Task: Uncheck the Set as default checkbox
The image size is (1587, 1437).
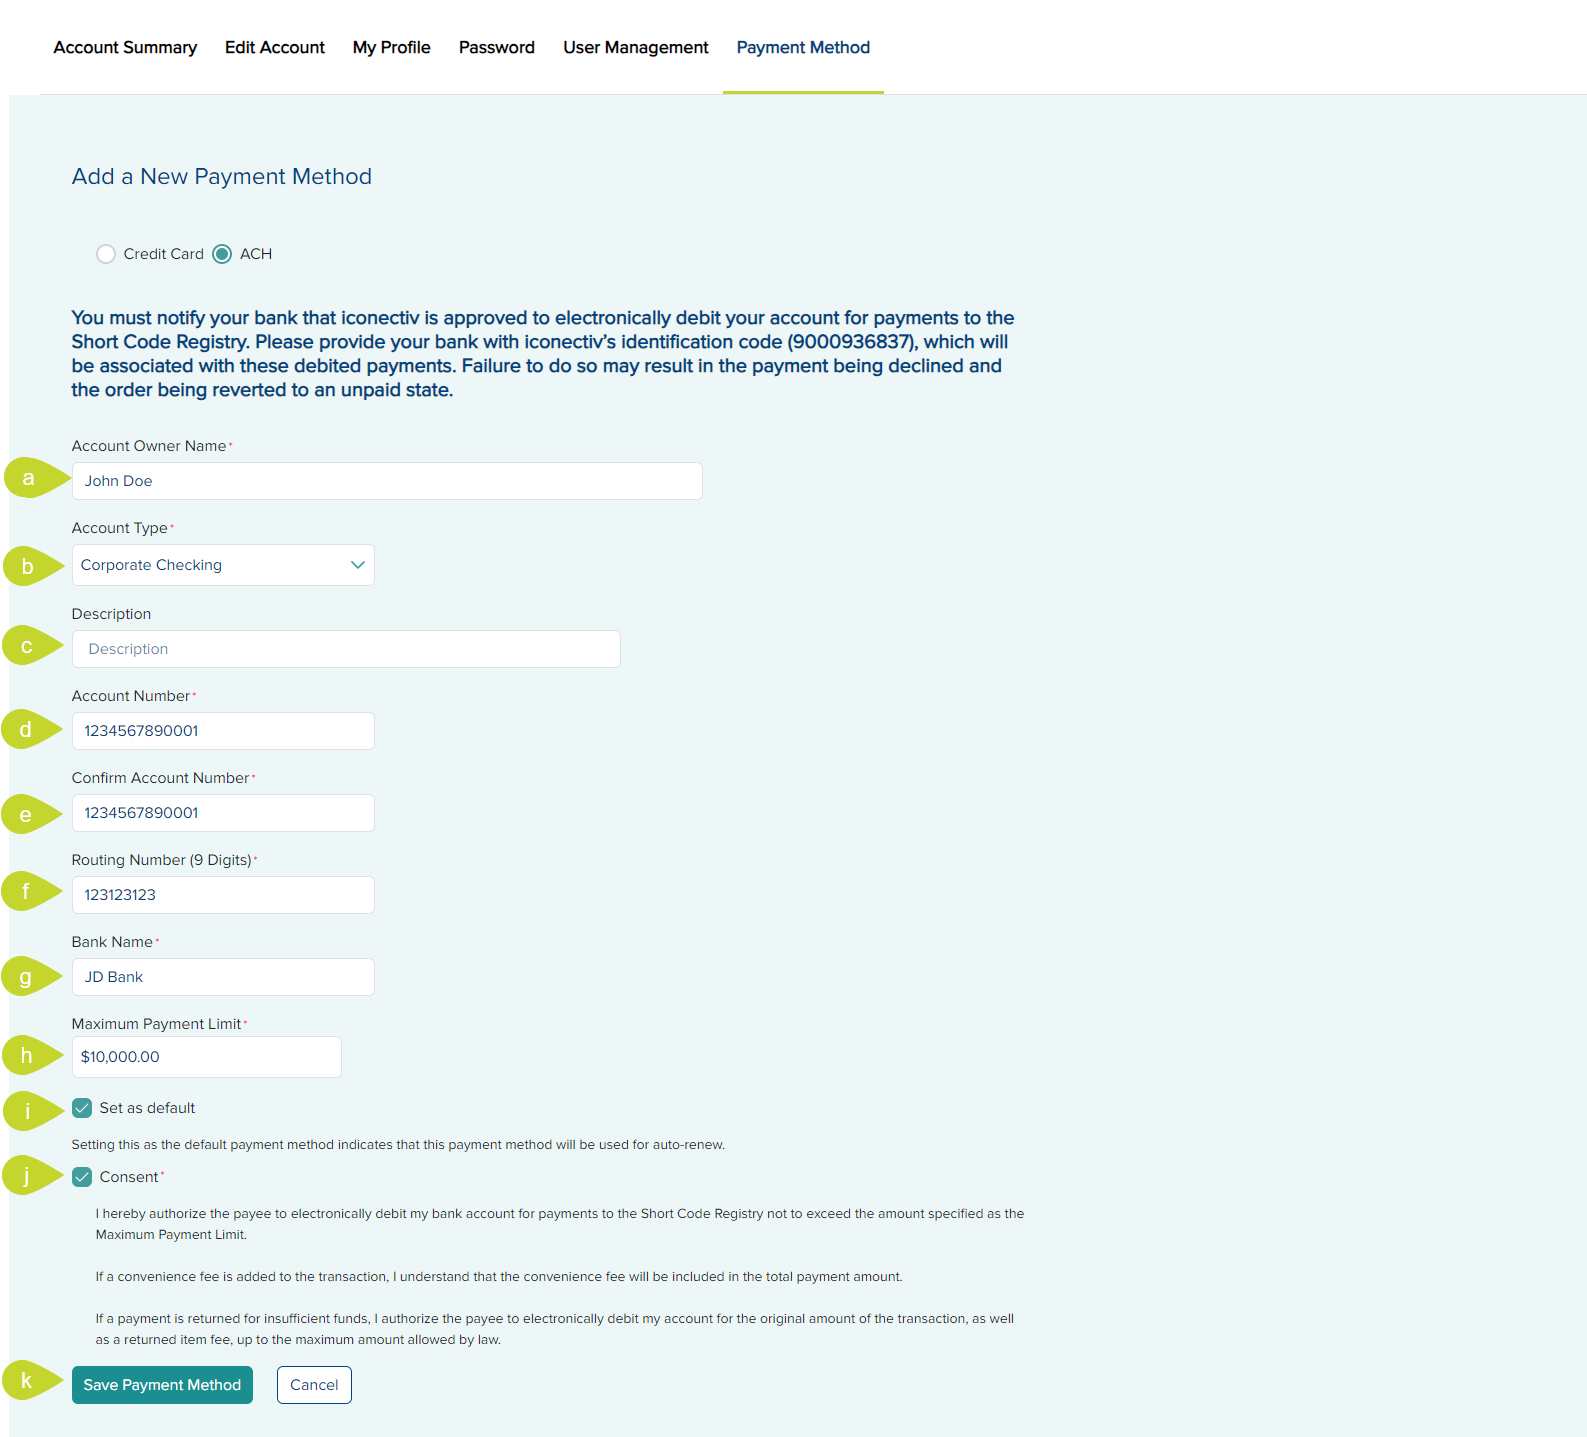Action: (x=82, y=1108)
